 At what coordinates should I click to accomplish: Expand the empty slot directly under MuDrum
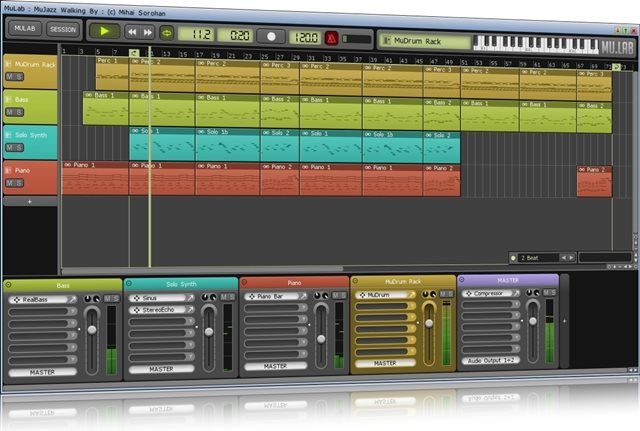[412, 306]
